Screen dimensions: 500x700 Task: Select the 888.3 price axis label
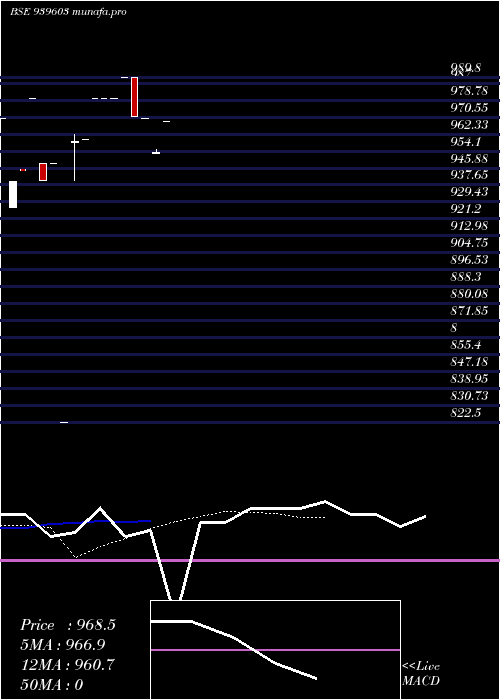tap(465, 277)
